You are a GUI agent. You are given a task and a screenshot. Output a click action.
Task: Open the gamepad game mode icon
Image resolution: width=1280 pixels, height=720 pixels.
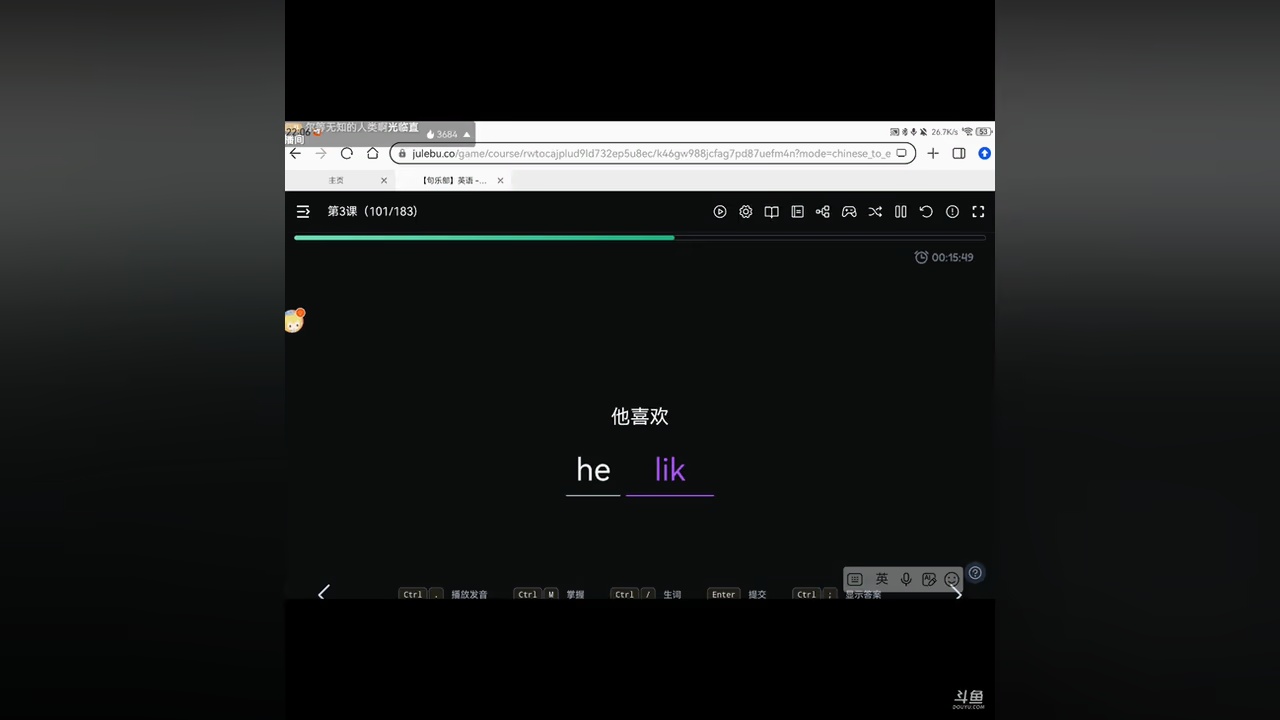pyautogui.click(x=849, y=212)
